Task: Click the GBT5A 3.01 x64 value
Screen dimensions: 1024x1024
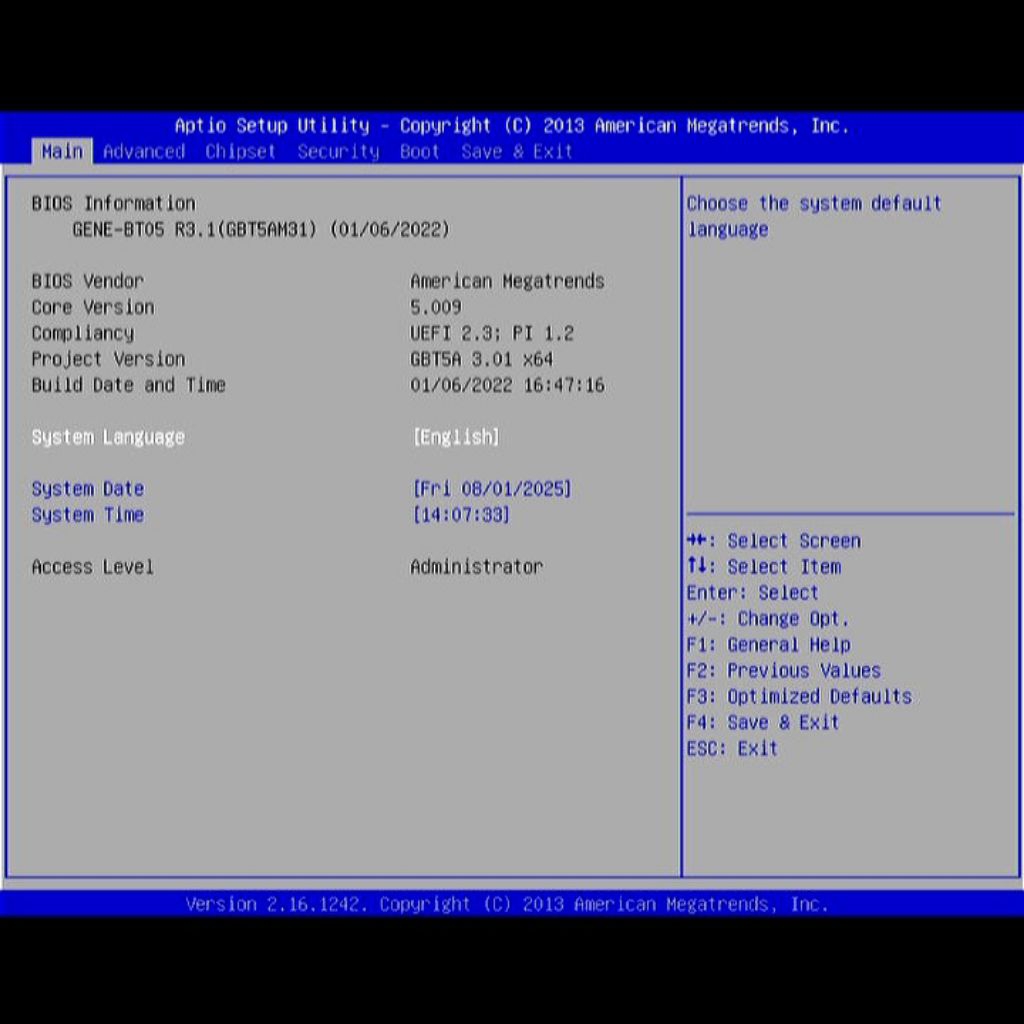Action: pos(481,359)
